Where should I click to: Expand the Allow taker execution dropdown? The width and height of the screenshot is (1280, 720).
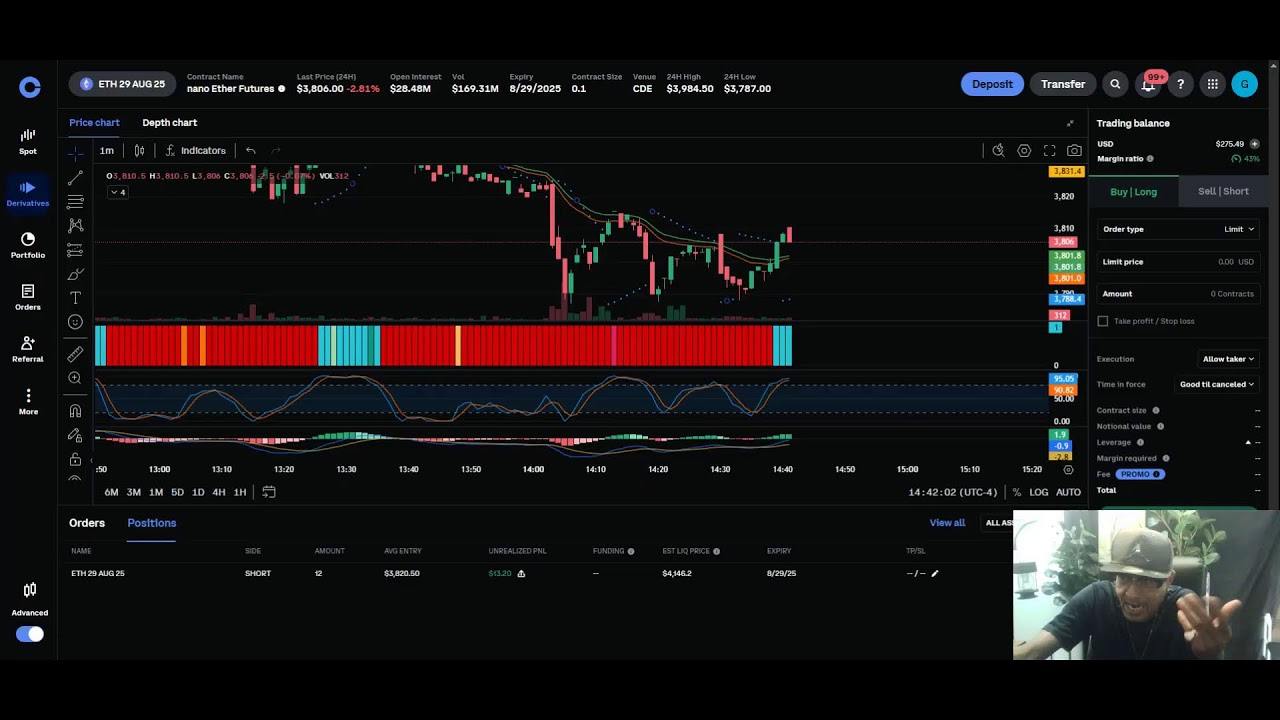[x=1228, y=359]
